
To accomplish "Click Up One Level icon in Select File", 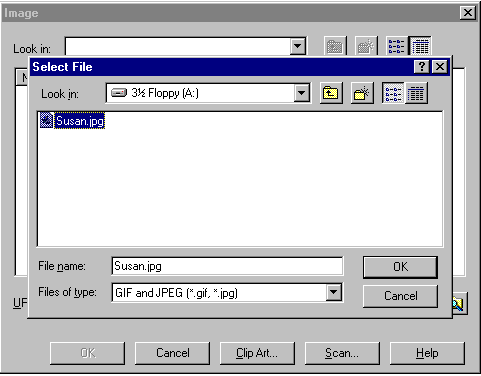I will [331, 93].
